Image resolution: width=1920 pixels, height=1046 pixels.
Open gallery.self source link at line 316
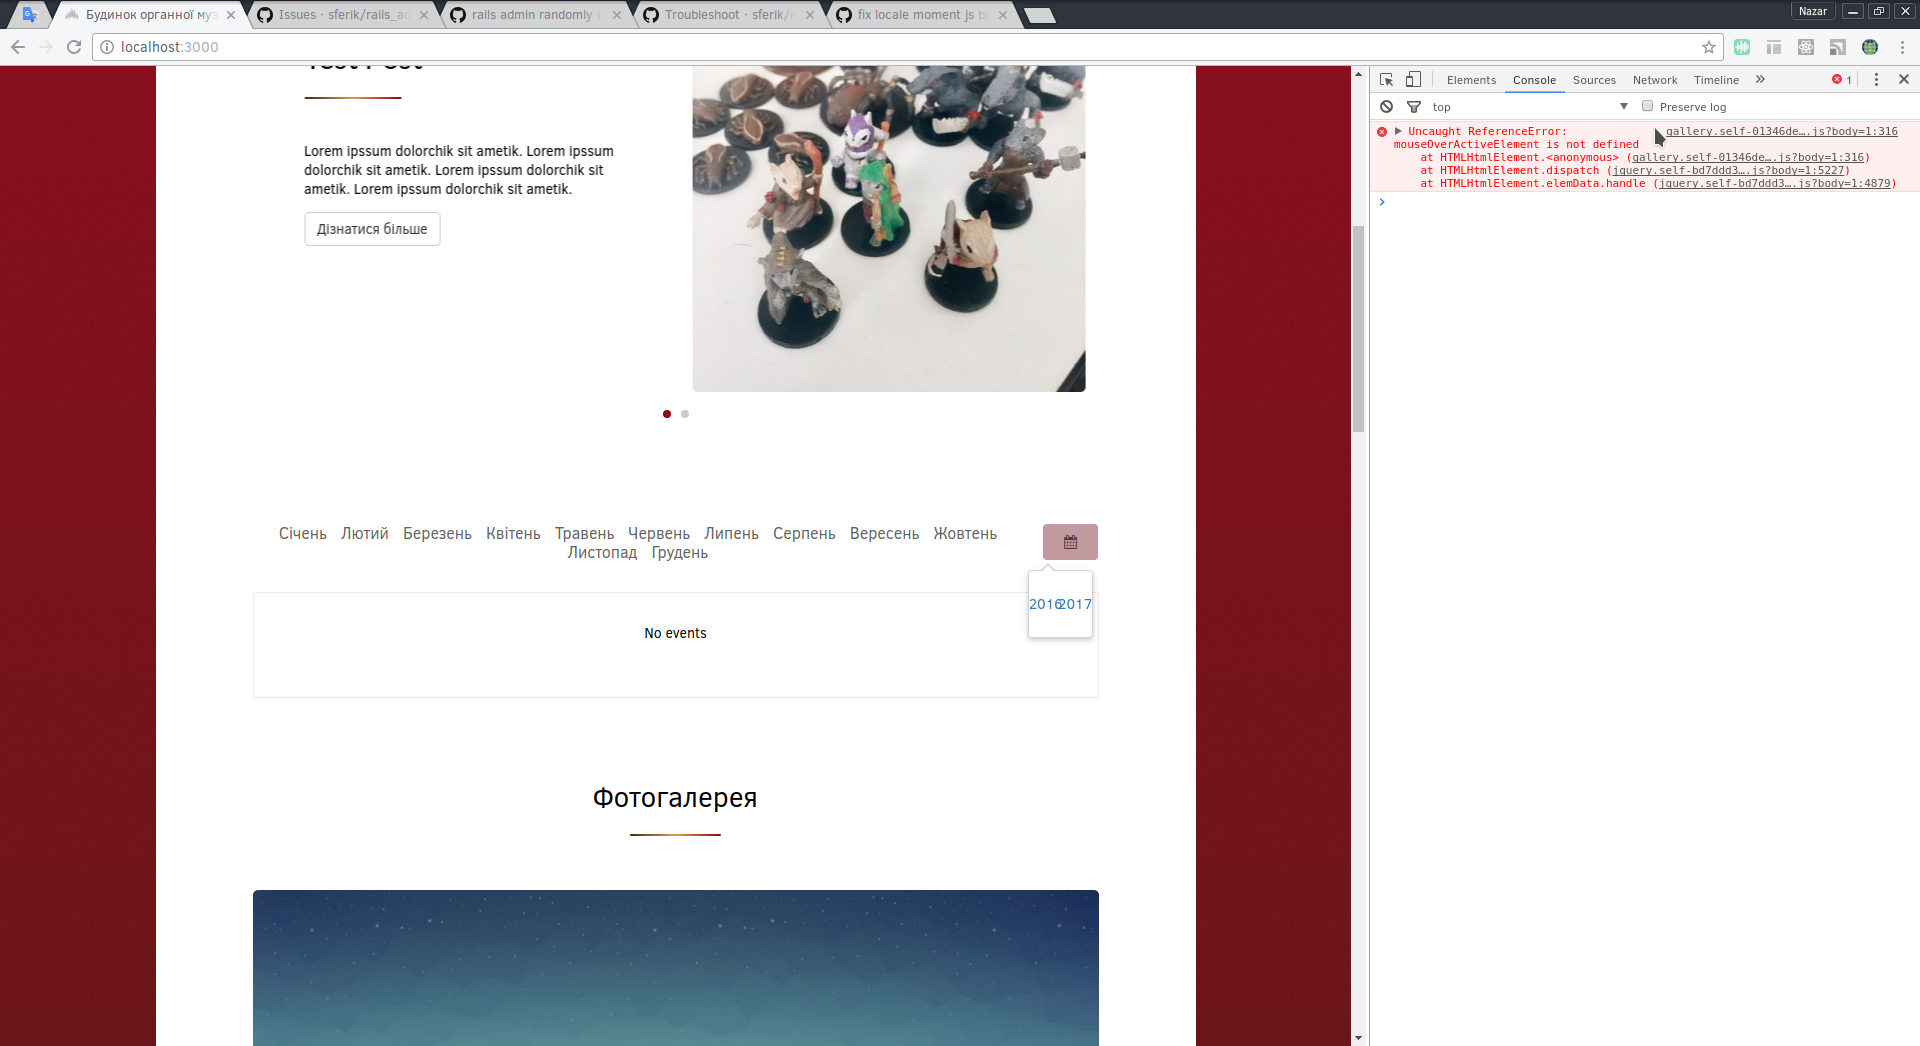[1781, 131]
